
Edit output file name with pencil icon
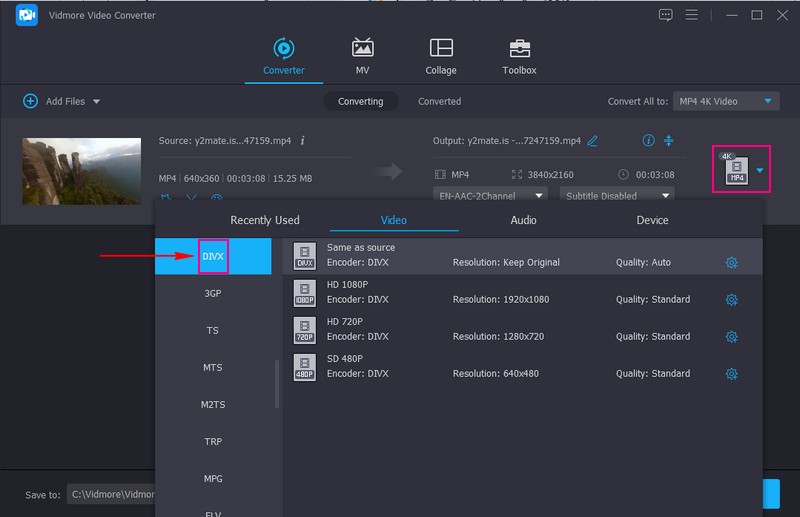[592, 141]
